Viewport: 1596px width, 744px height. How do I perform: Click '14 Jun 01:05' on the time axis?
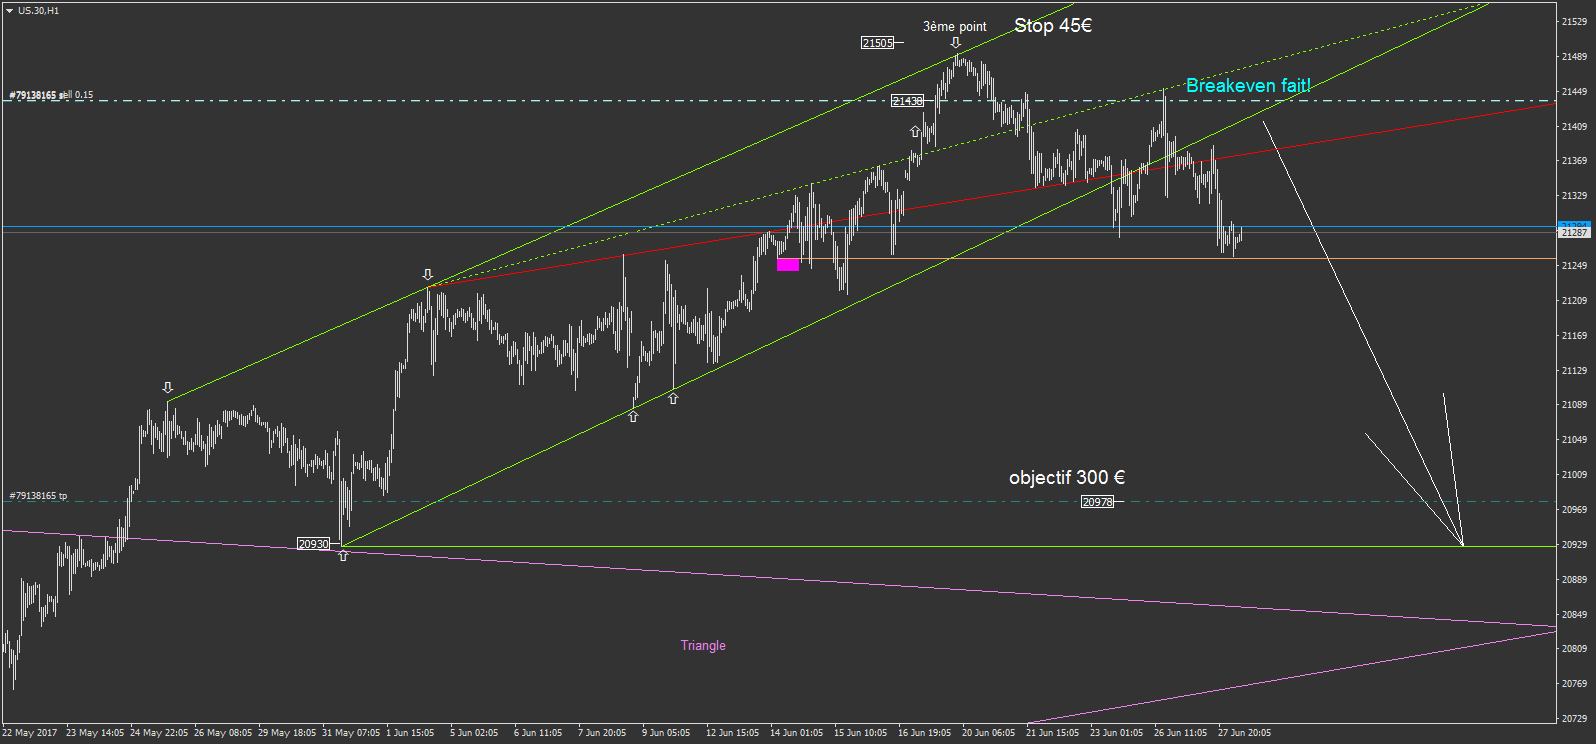(x=796, y=733)
